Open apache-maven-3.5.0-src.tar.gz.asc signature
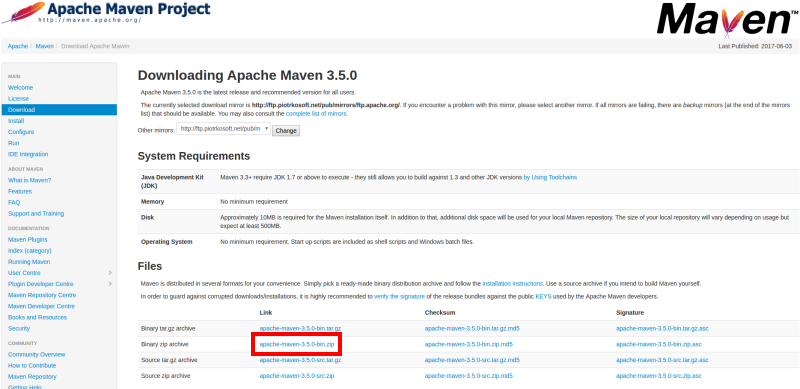Viewport: 800px width, 389px height. [x=662, y=360]
